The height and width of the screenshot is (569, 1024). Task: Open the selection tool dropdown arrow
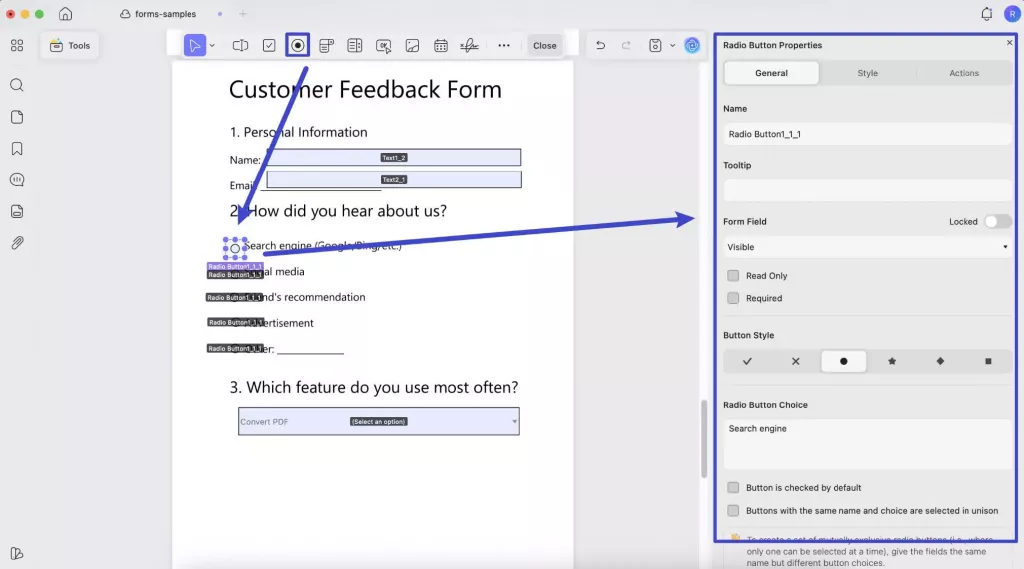coord(212,46)
